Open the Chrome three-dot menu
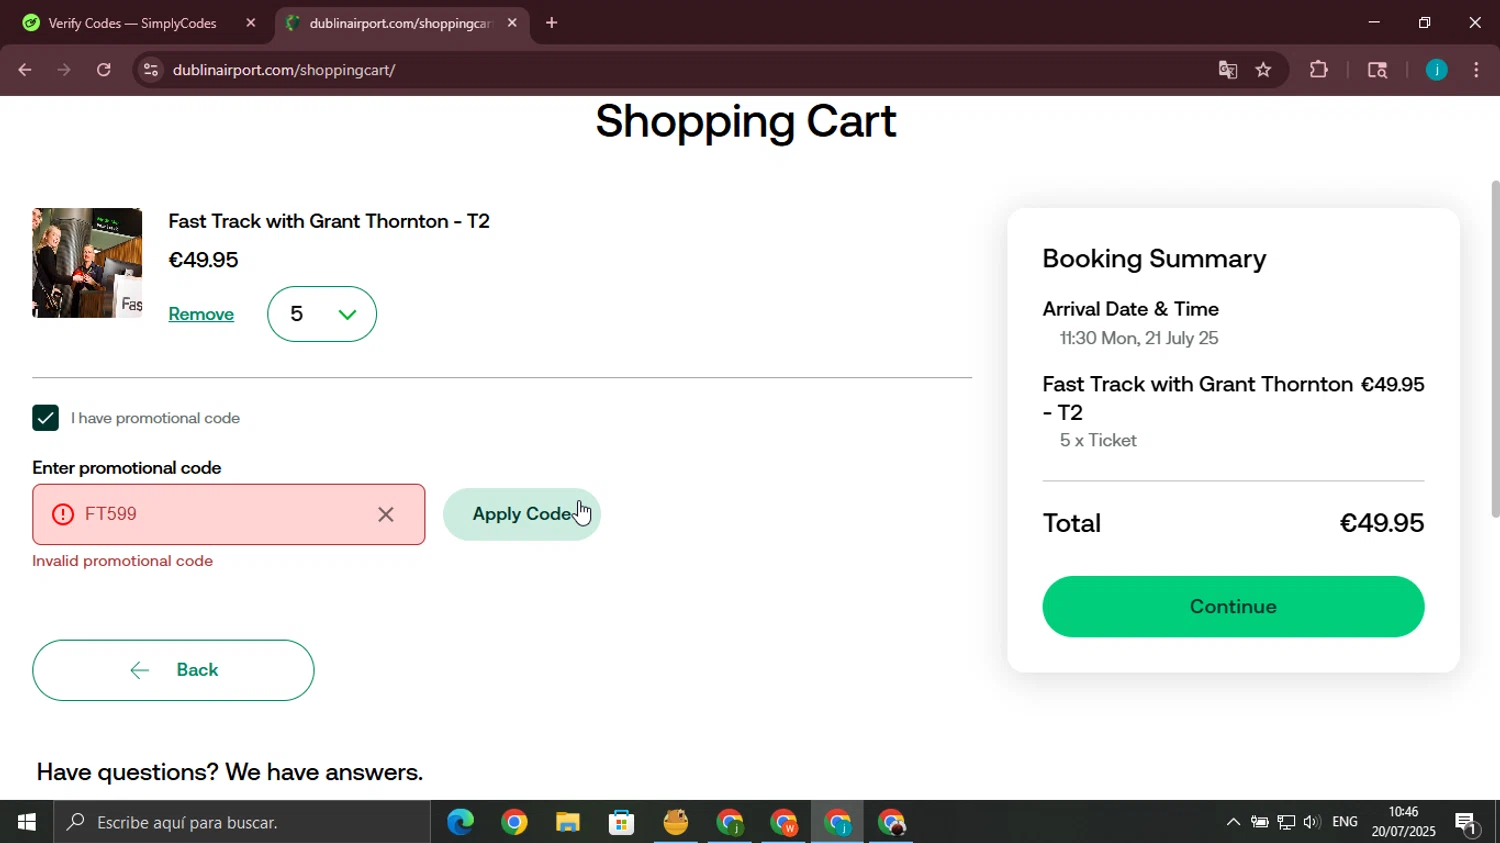 [1477, 70]
